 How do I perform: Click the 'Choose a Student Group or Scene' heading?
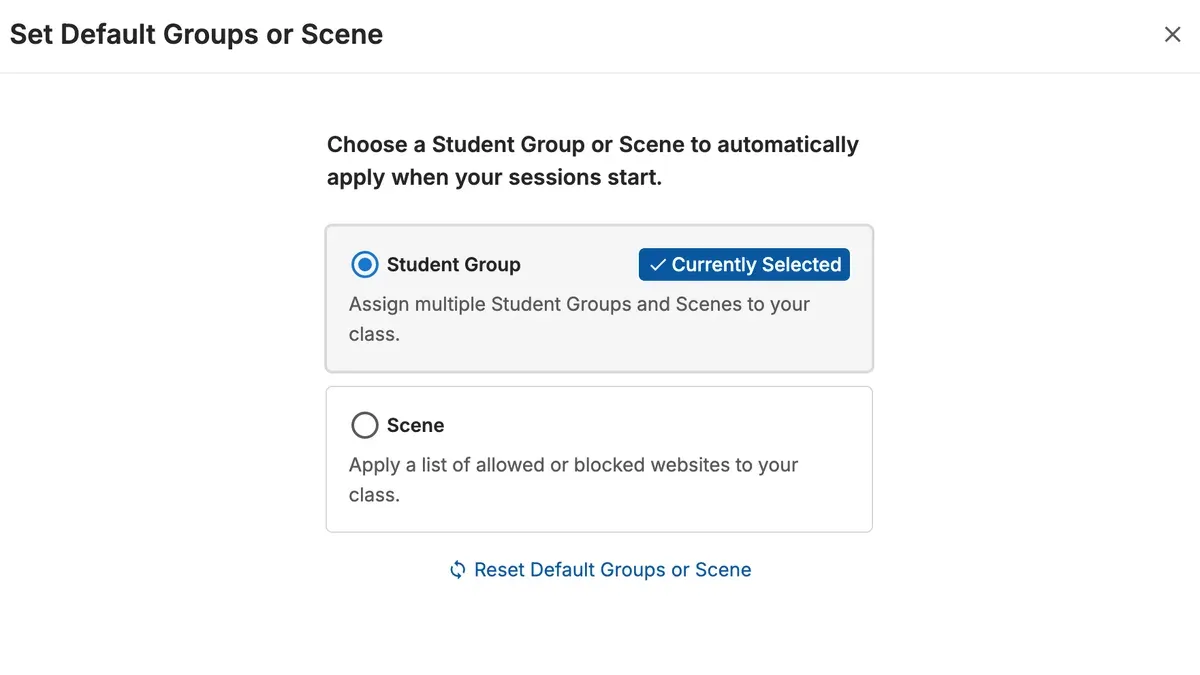click(593, 161)
